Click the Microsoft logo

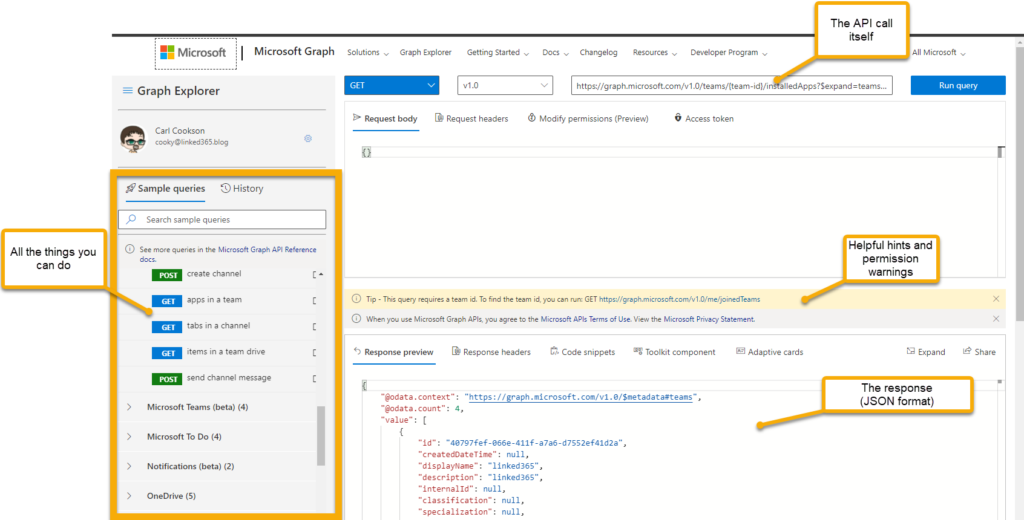point(194,53)
